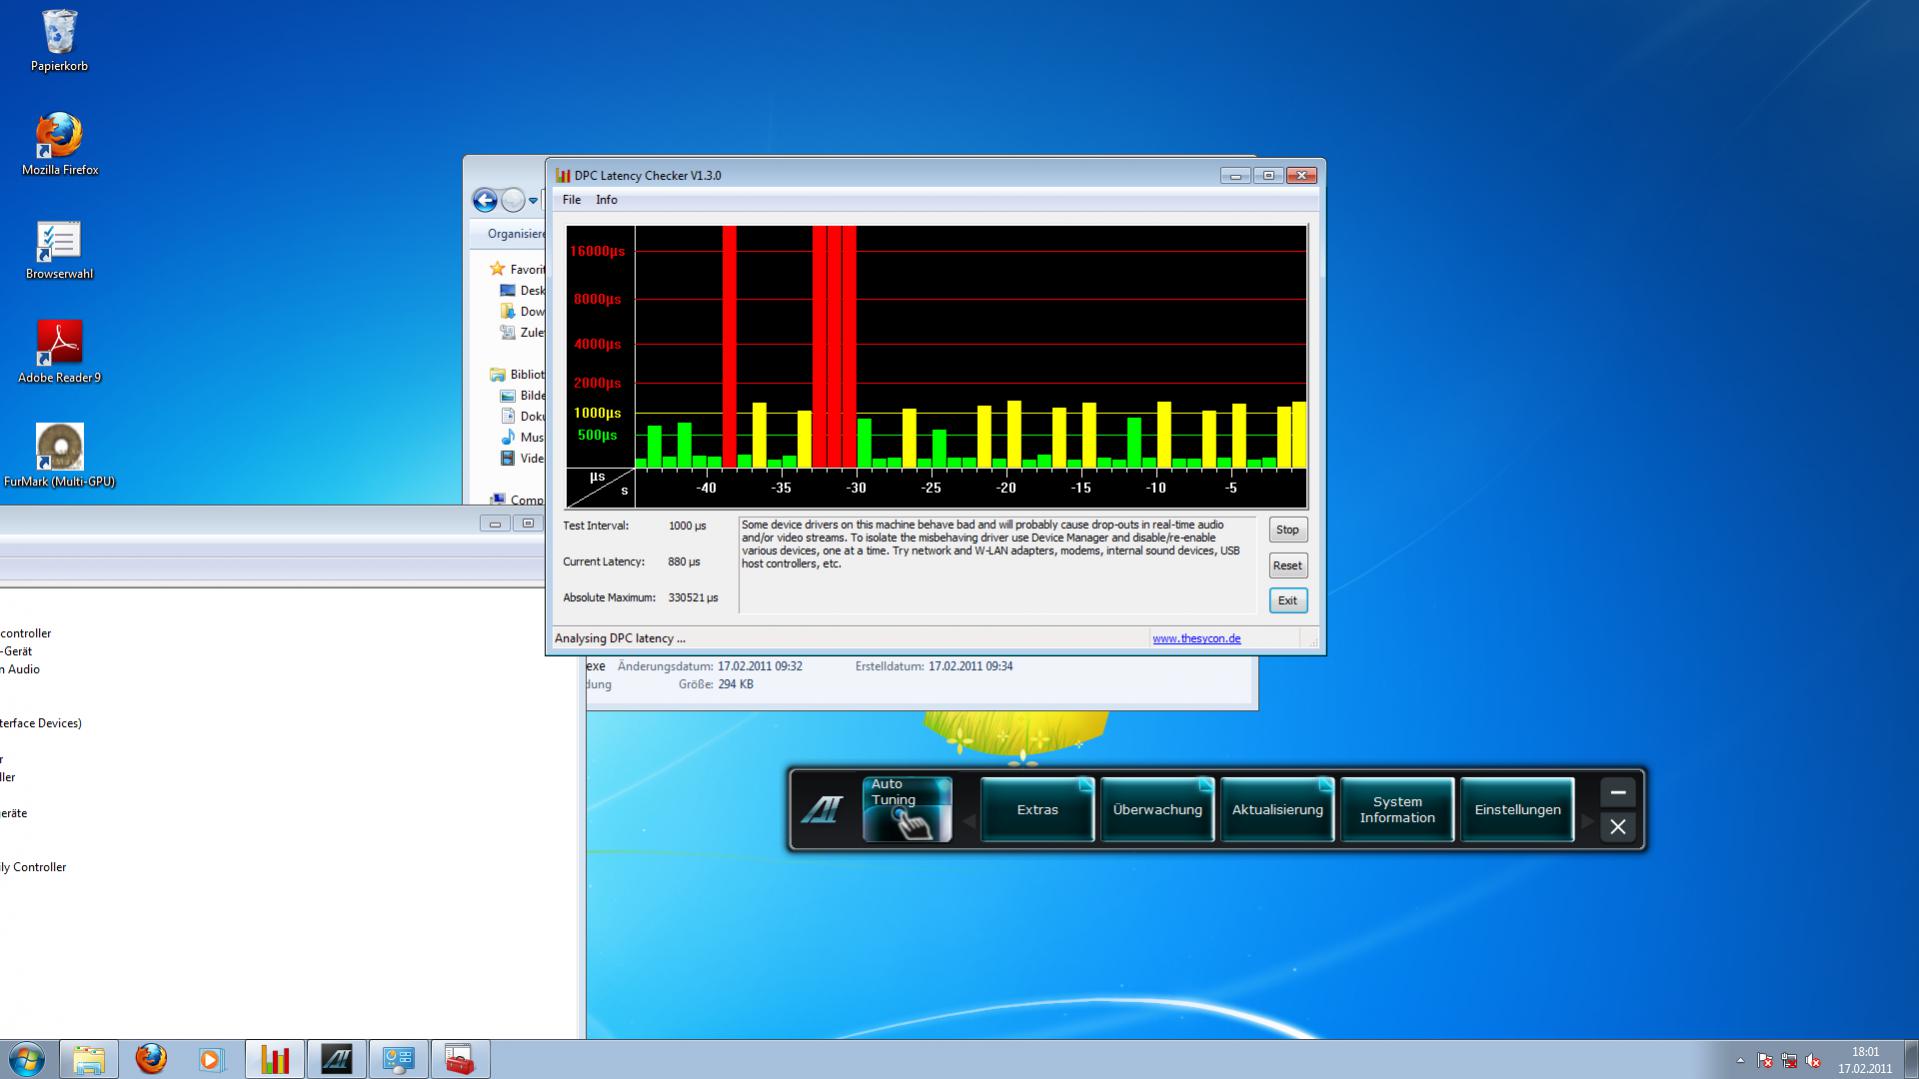Screen dimensions: 1919x1079
Task: Open the network status tray icon
Action: click(x=1789, y=1060)
